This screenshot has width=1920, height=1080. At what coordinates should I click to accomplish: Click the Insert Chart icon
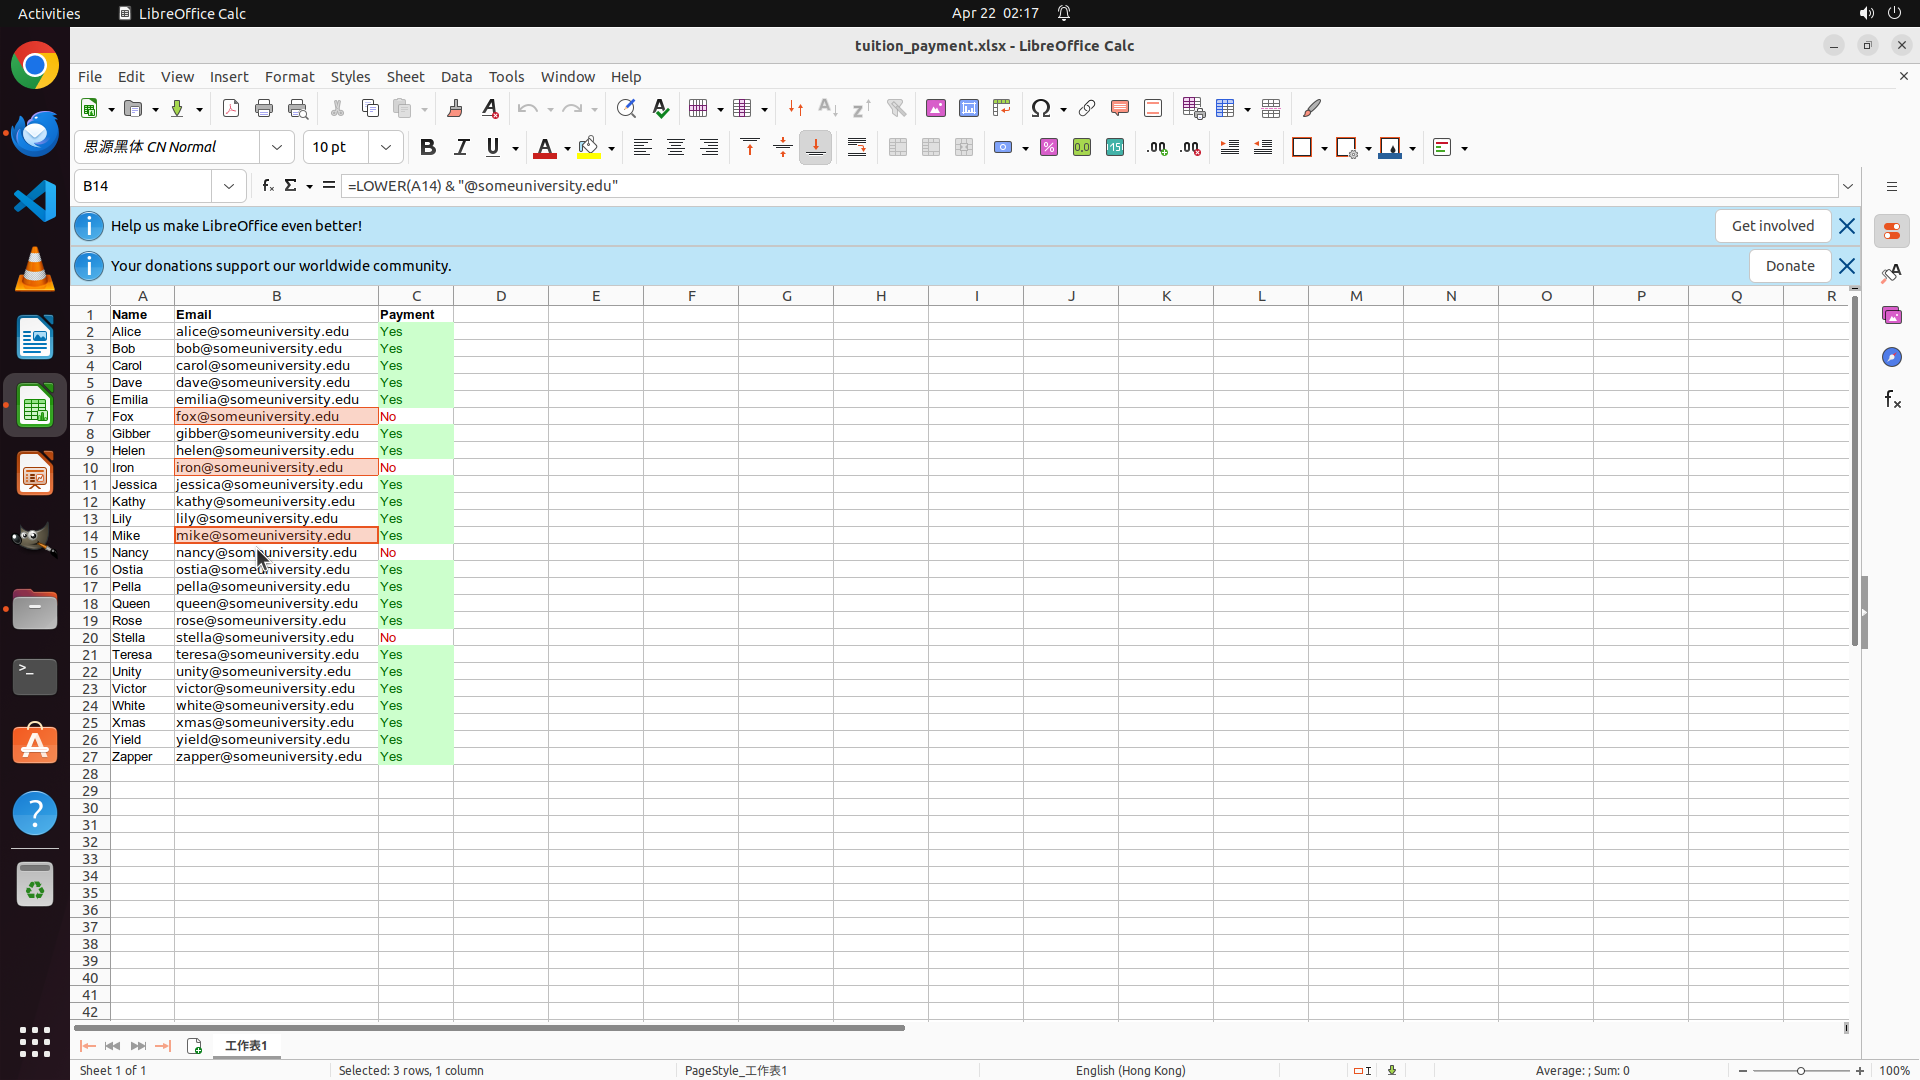point(969,108)
